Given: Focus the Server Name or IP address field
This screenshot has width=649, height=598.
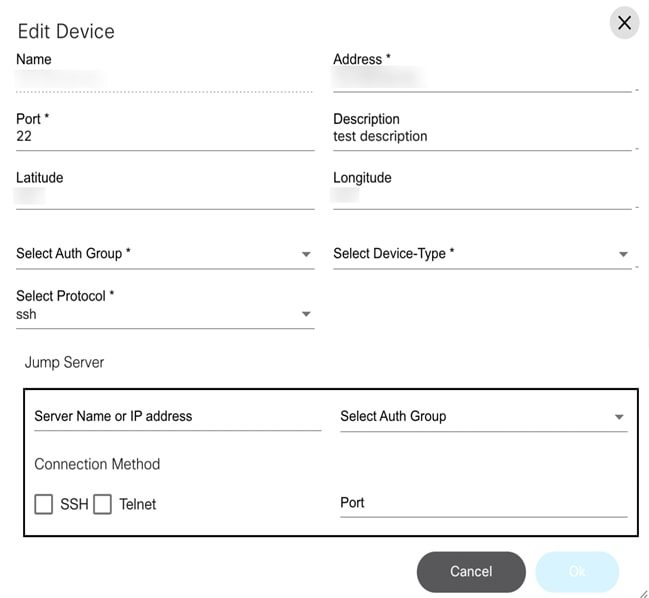Looking at the screenshot, I should coord(177,416).
